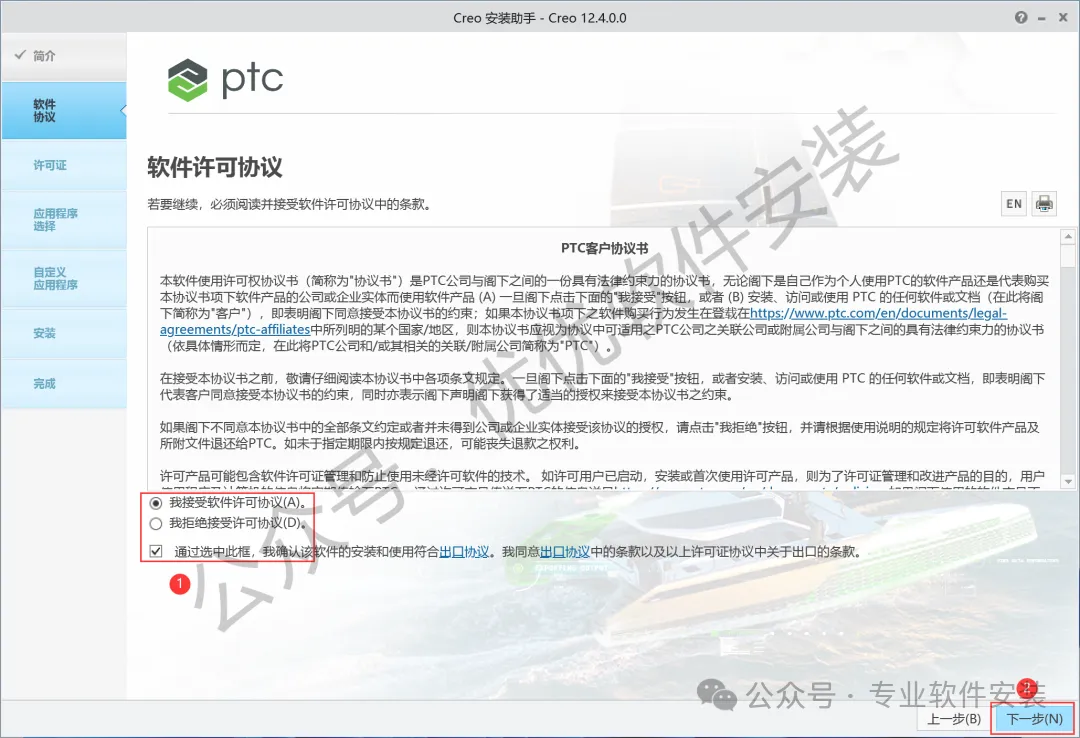The image size is (1080, 738).
Task: Go to 简介 step in sidebar
Action: 63,56
